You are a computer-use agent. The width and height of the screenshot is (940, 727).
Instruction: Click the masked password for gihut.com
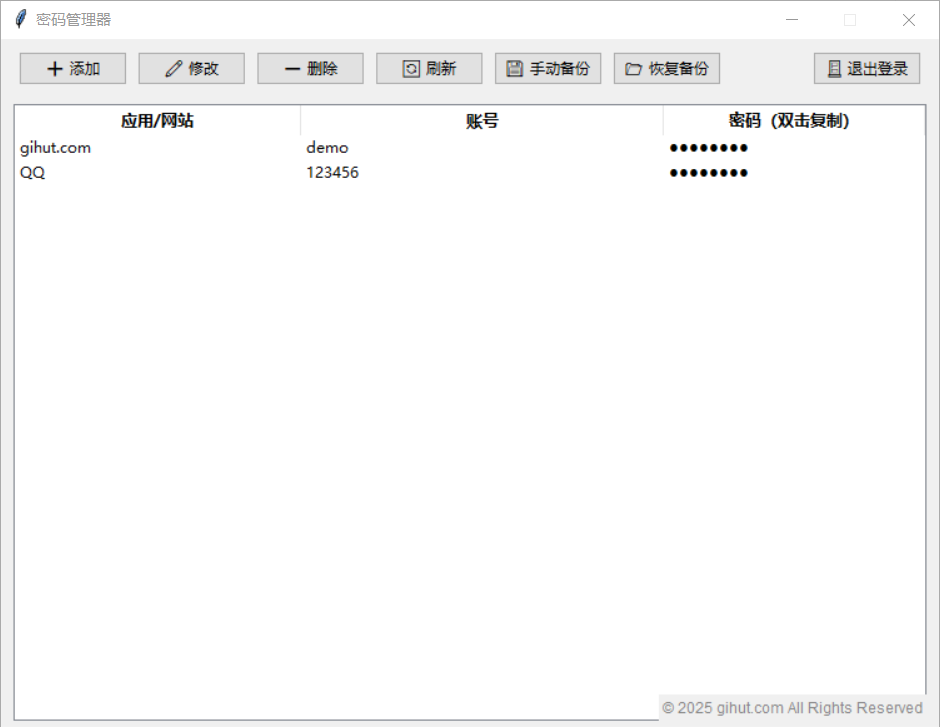tap(708, 148)
